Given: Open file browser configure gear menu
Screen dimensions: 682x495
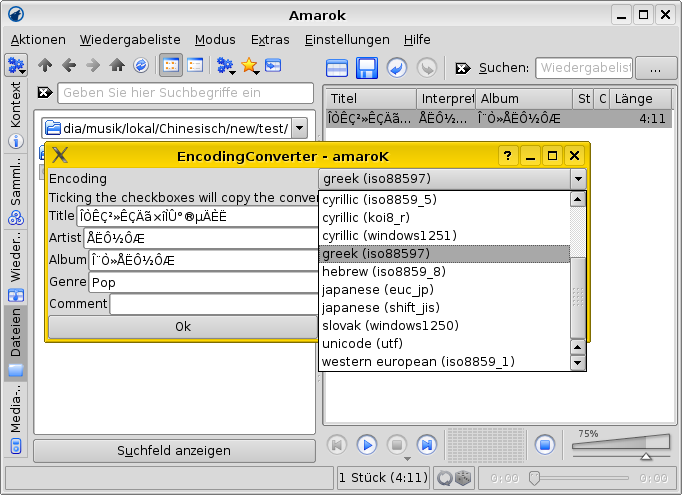Looking at the screenshot, I should click(226, 66).
